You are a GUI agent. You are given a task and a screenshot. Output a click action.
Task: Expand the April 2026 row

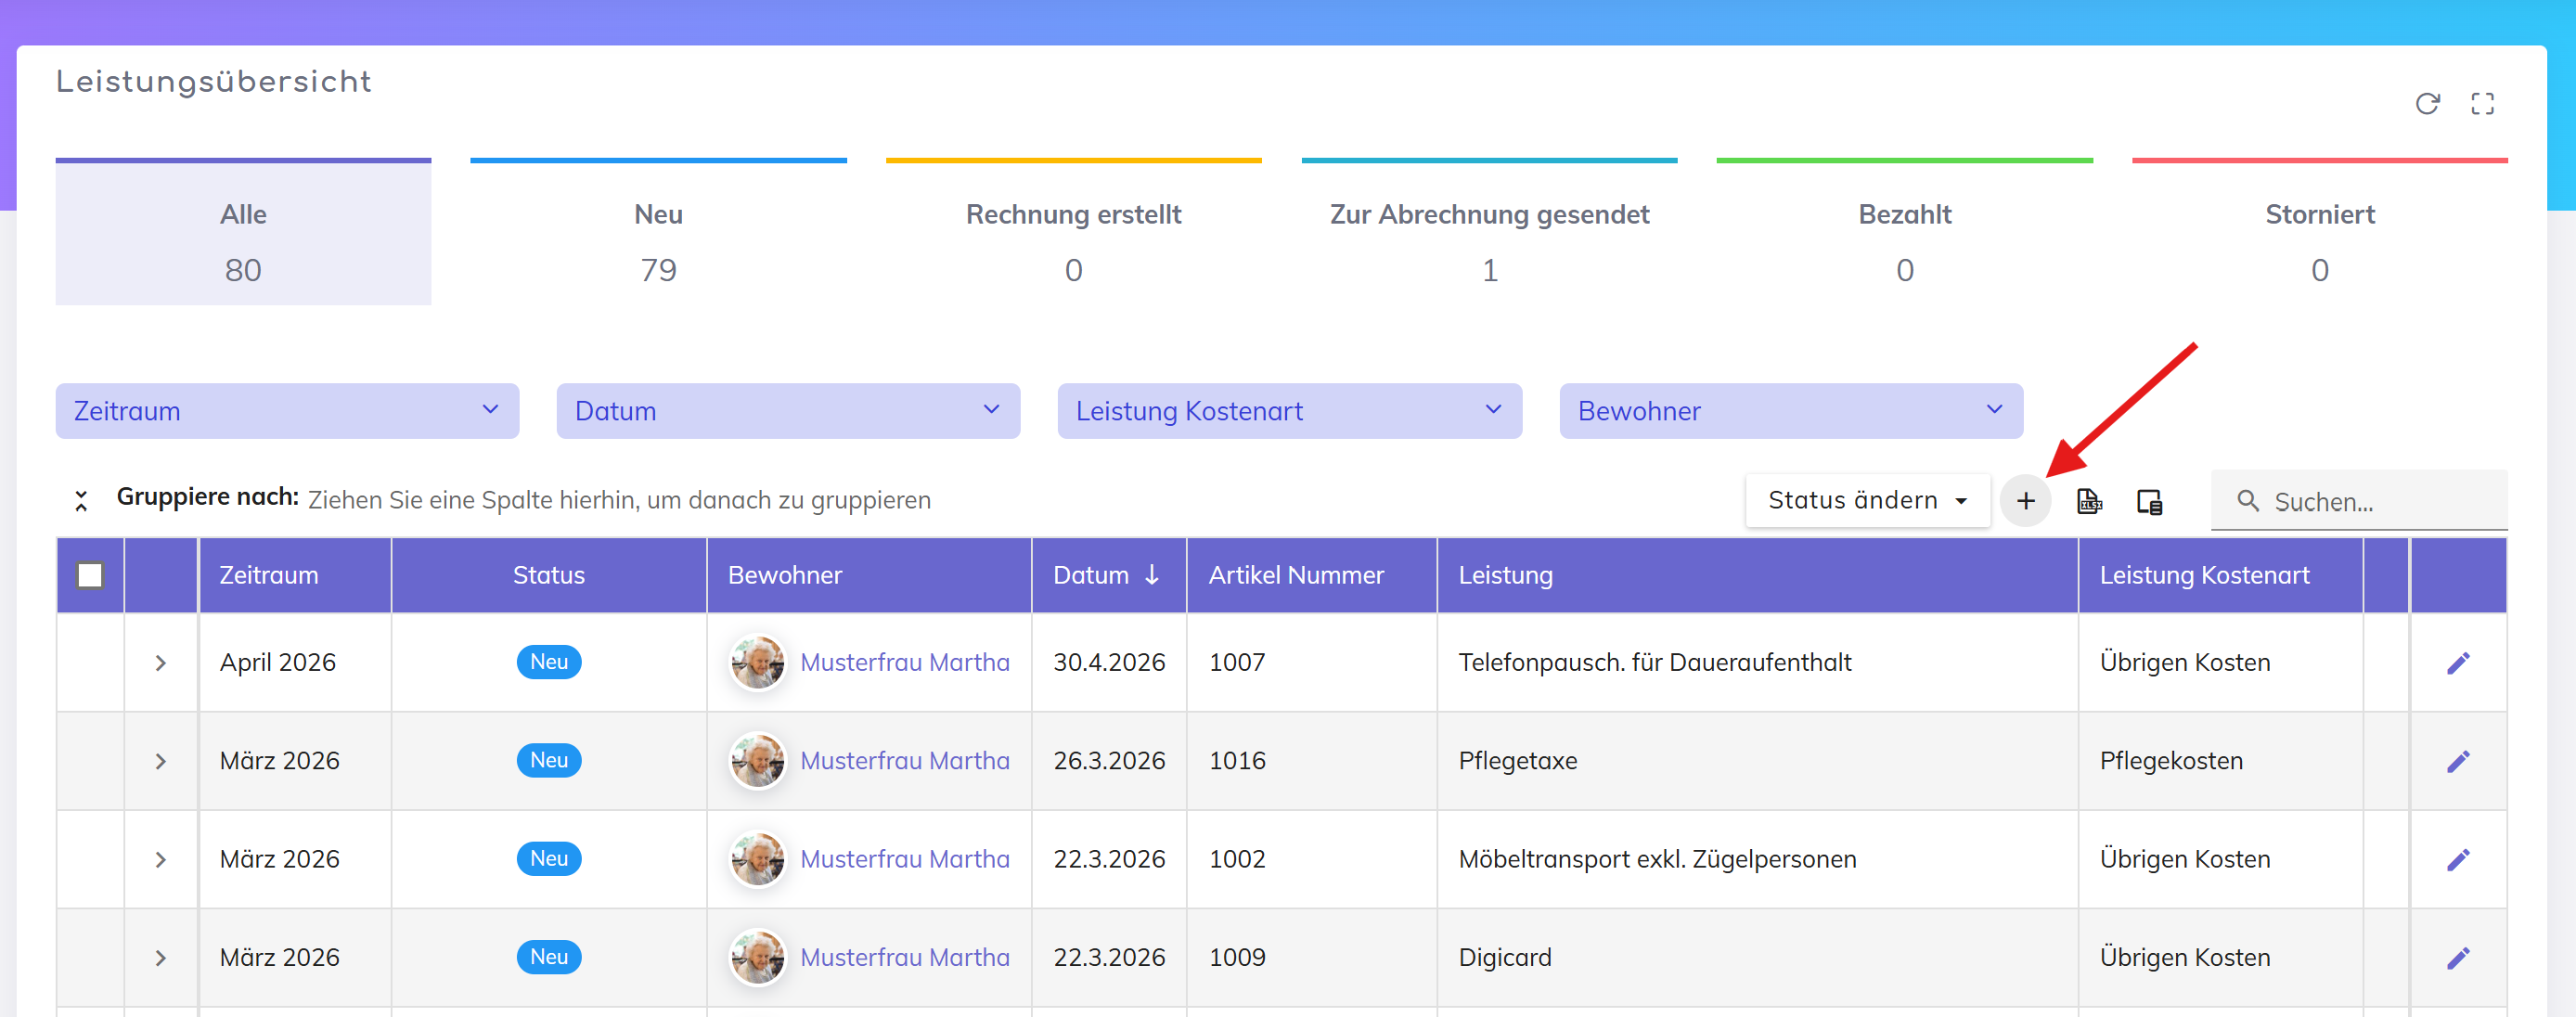(x=161, y=663)
